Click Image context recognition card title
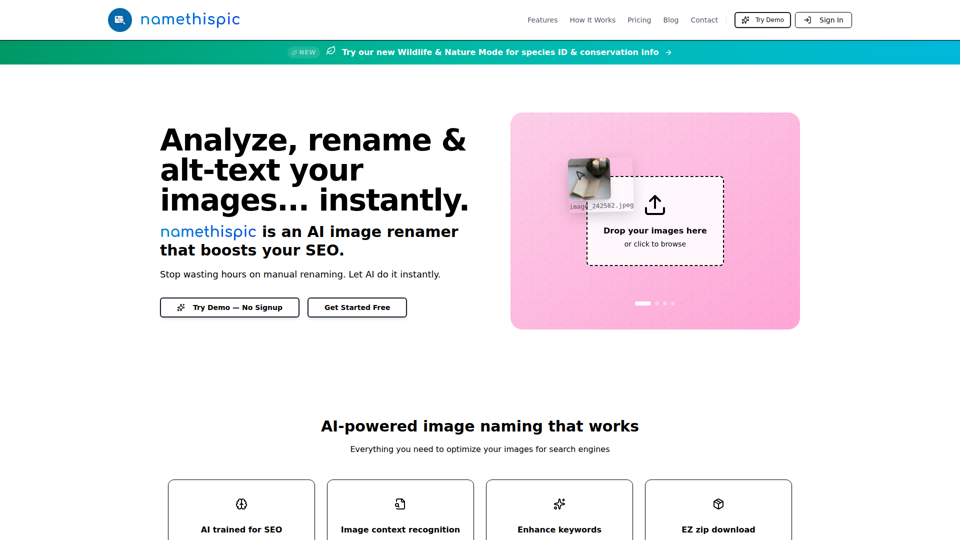Screen dimensions: 960x540 coord(400,530)
